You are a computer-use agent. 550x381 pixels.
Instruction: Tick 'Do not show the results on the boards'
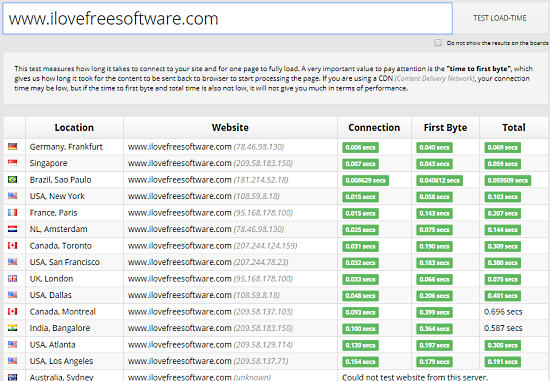tap(438, 43)
